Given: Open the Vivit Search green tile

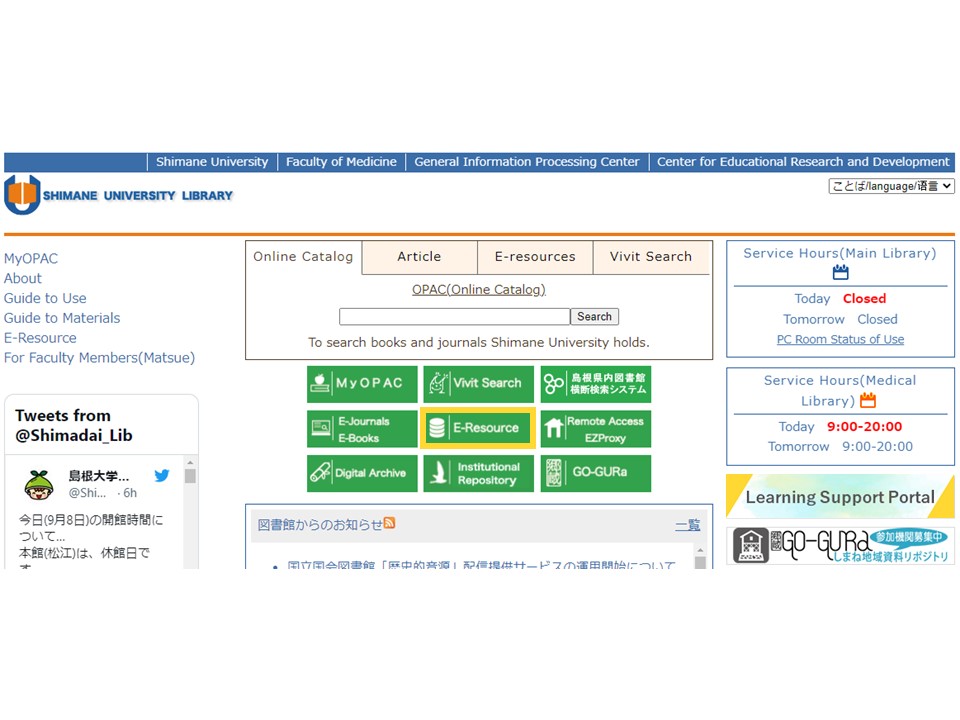Looking at the screenshot, I should [478, 384].
